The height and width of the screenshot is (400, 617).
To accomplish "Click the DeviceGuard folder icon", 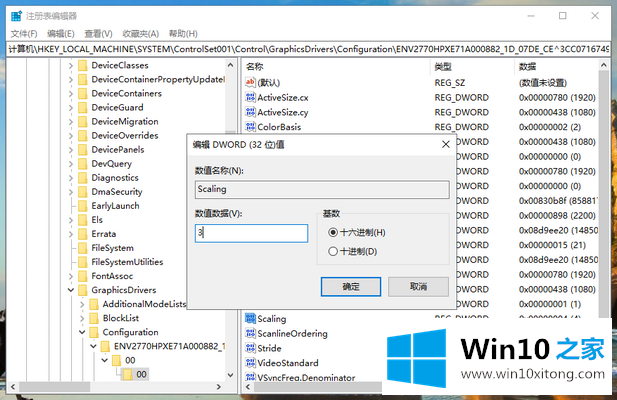I will [x=81, y=108].
